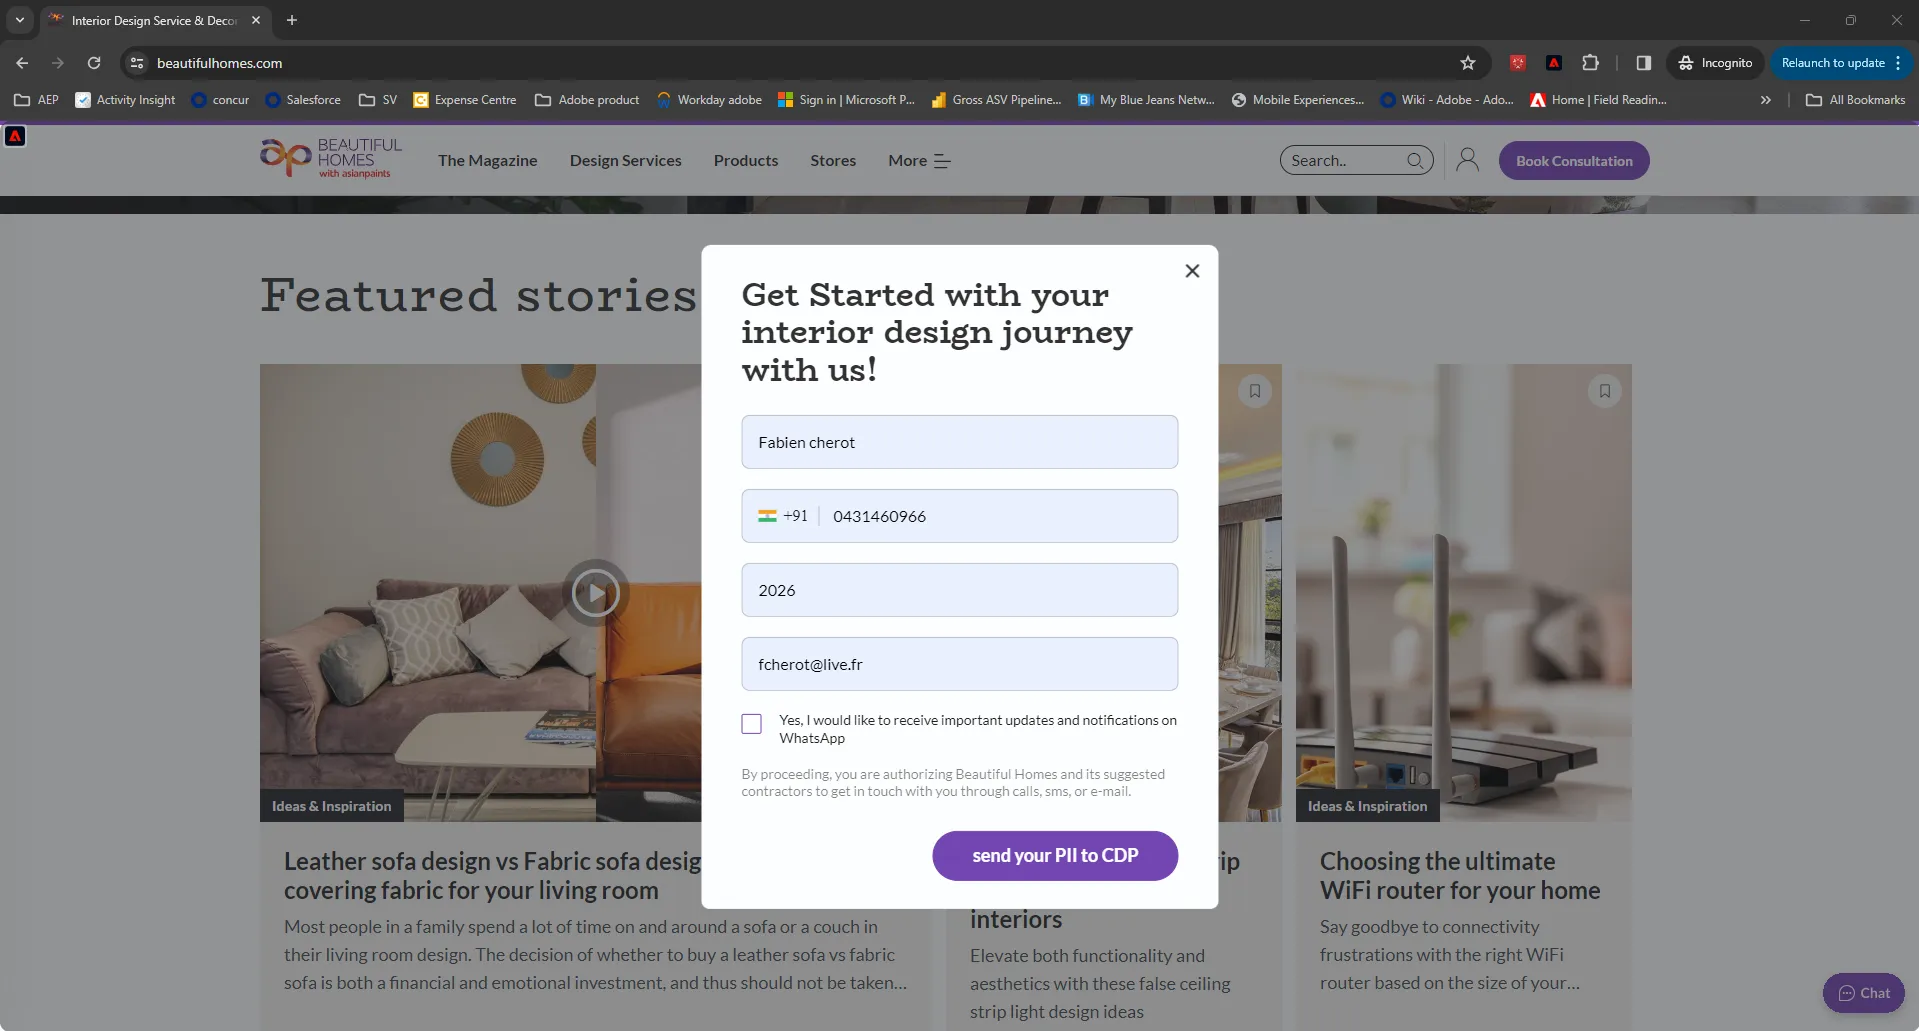Bookmark this tab with star icon
Image resolution: width=1919 pixels, height=1031 pixels.
click(x=1468, y=63)
